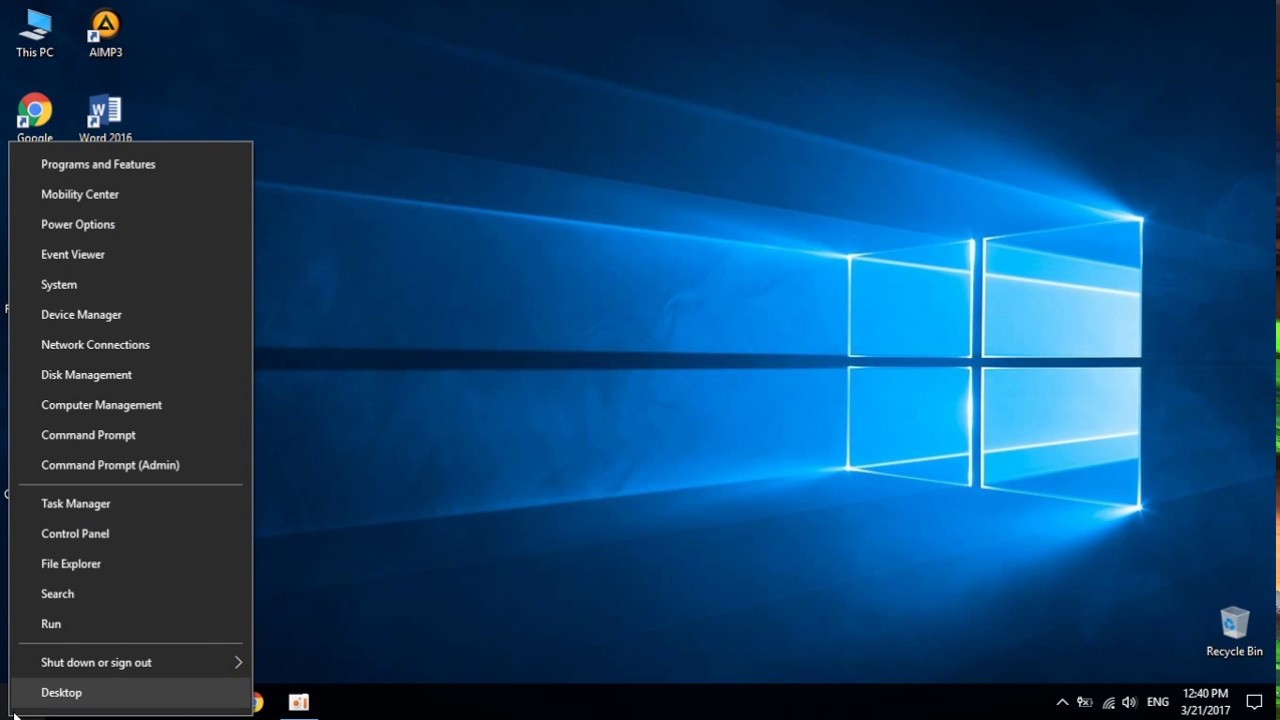The height and width of the screenshot is (720, 1280).
Task: Open Programs and Features
Action: point(130,164)
